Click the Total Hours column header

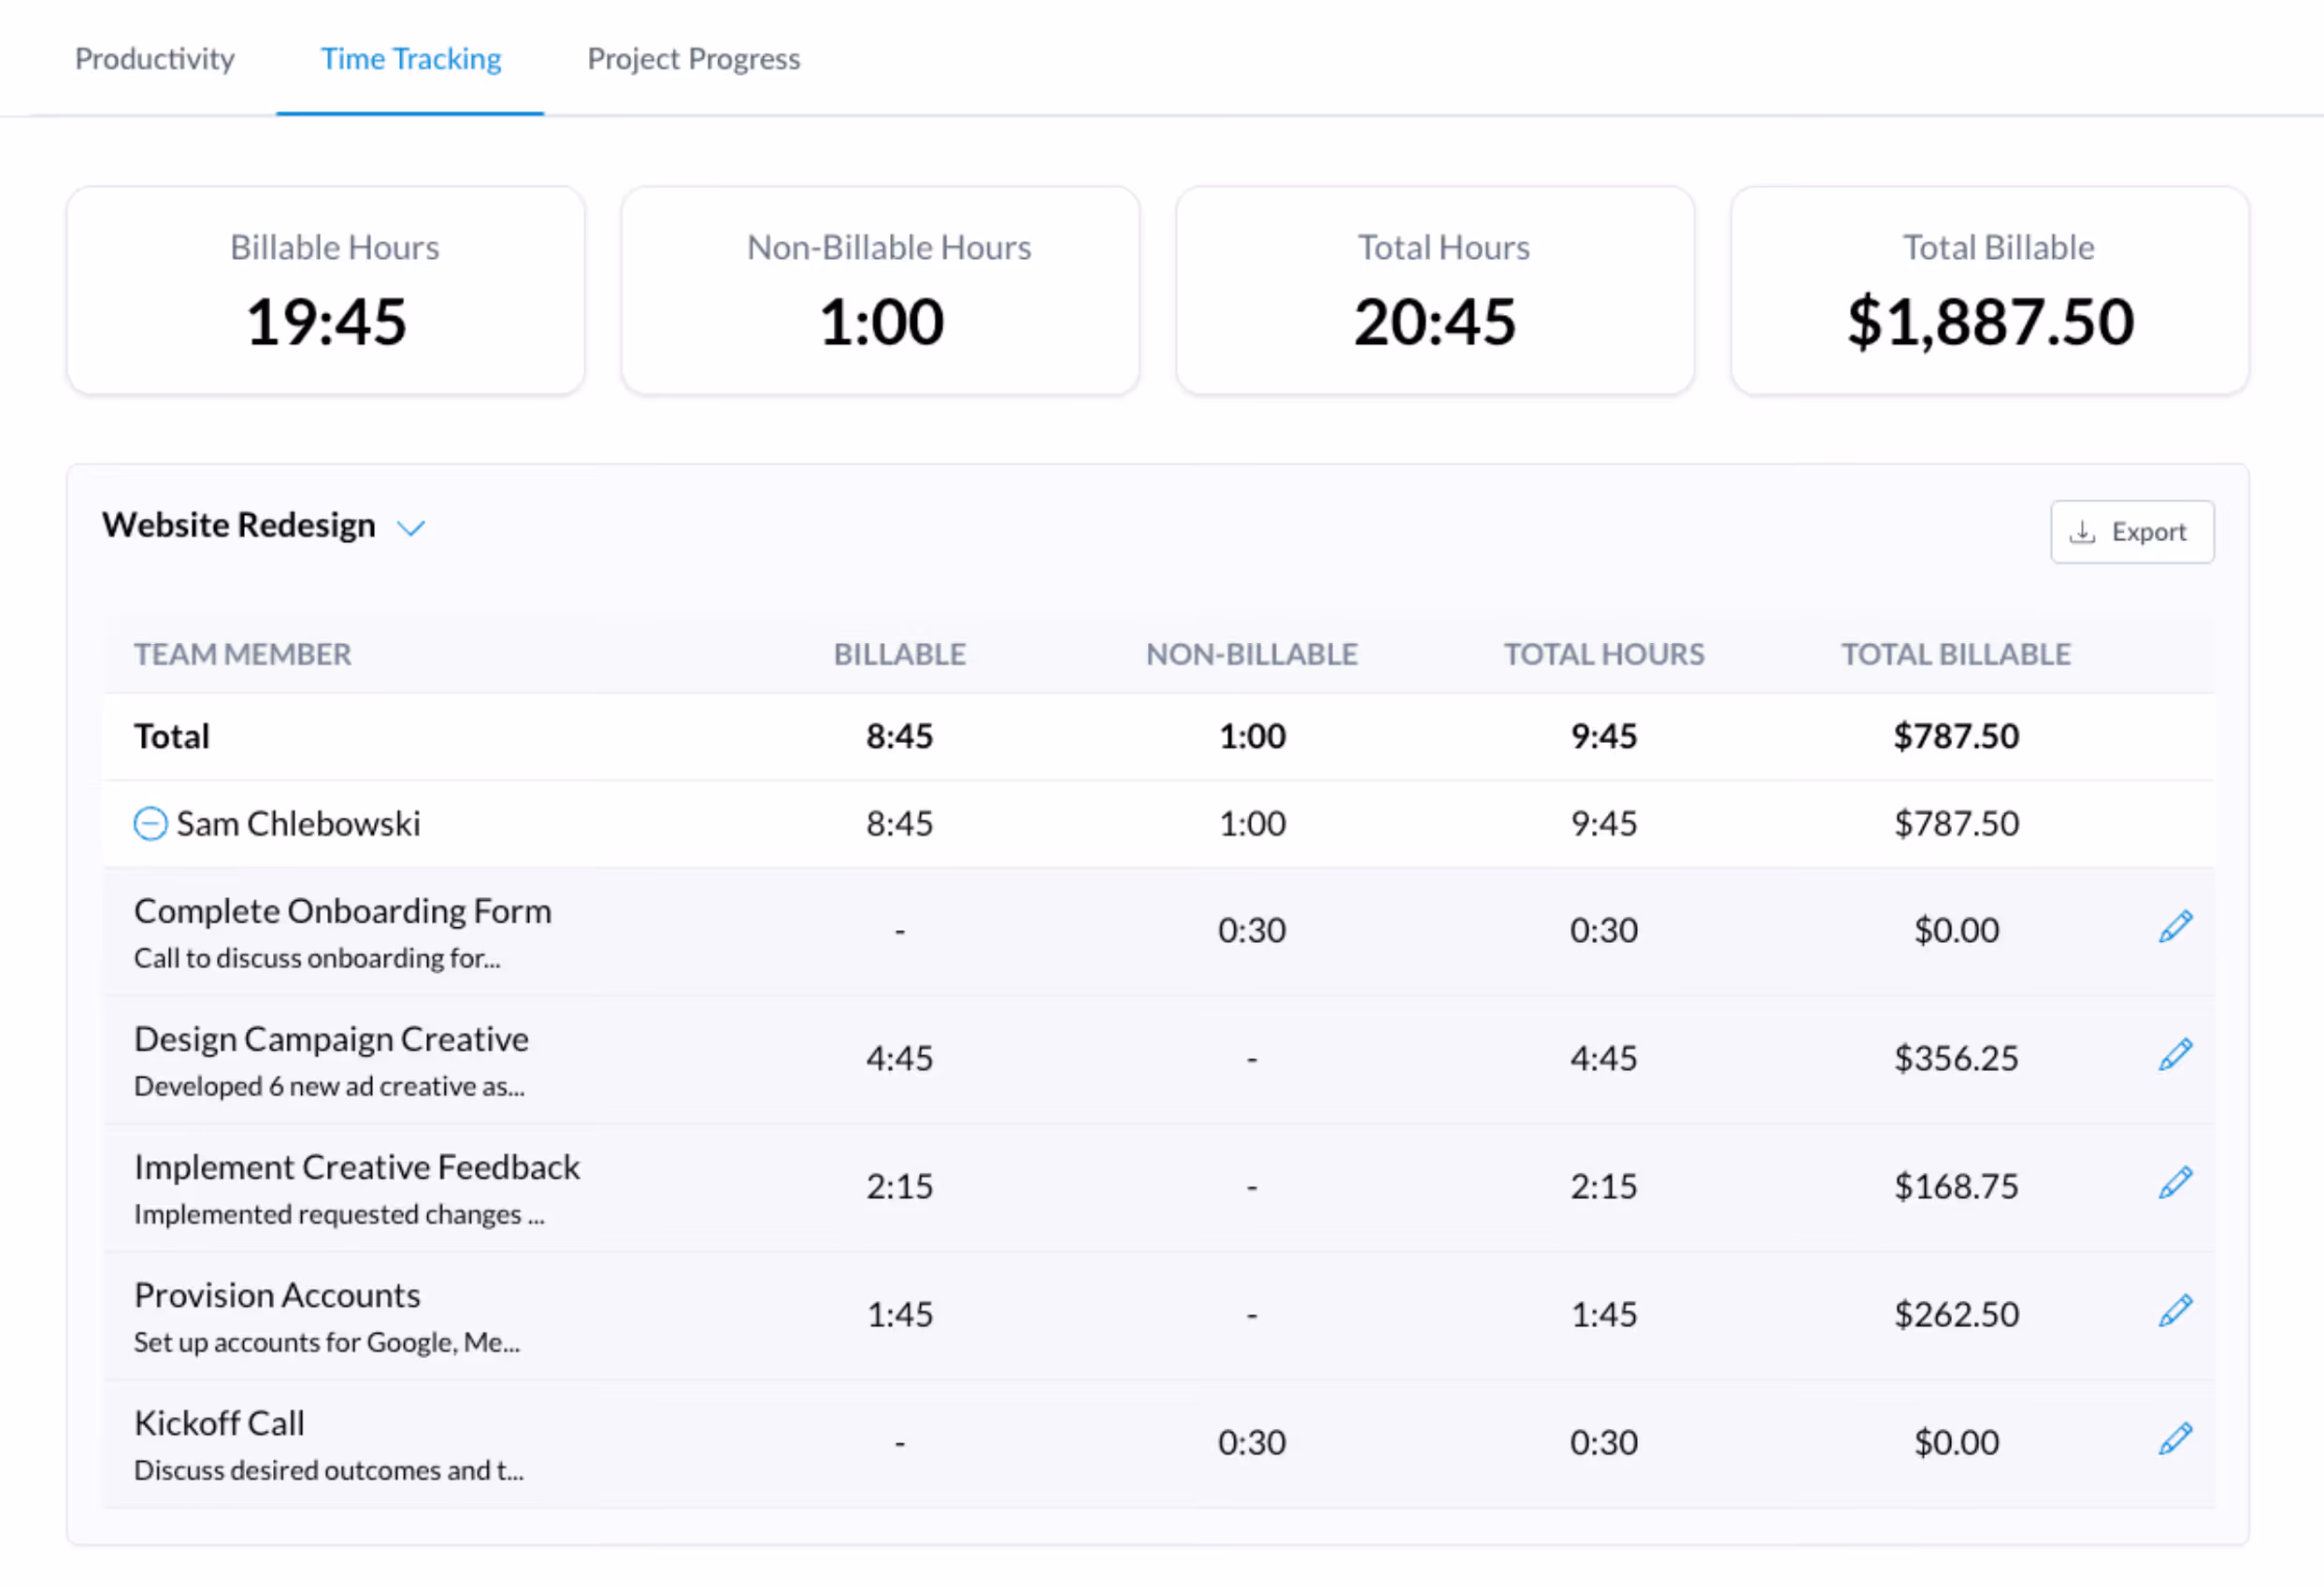coord(1604,654)
